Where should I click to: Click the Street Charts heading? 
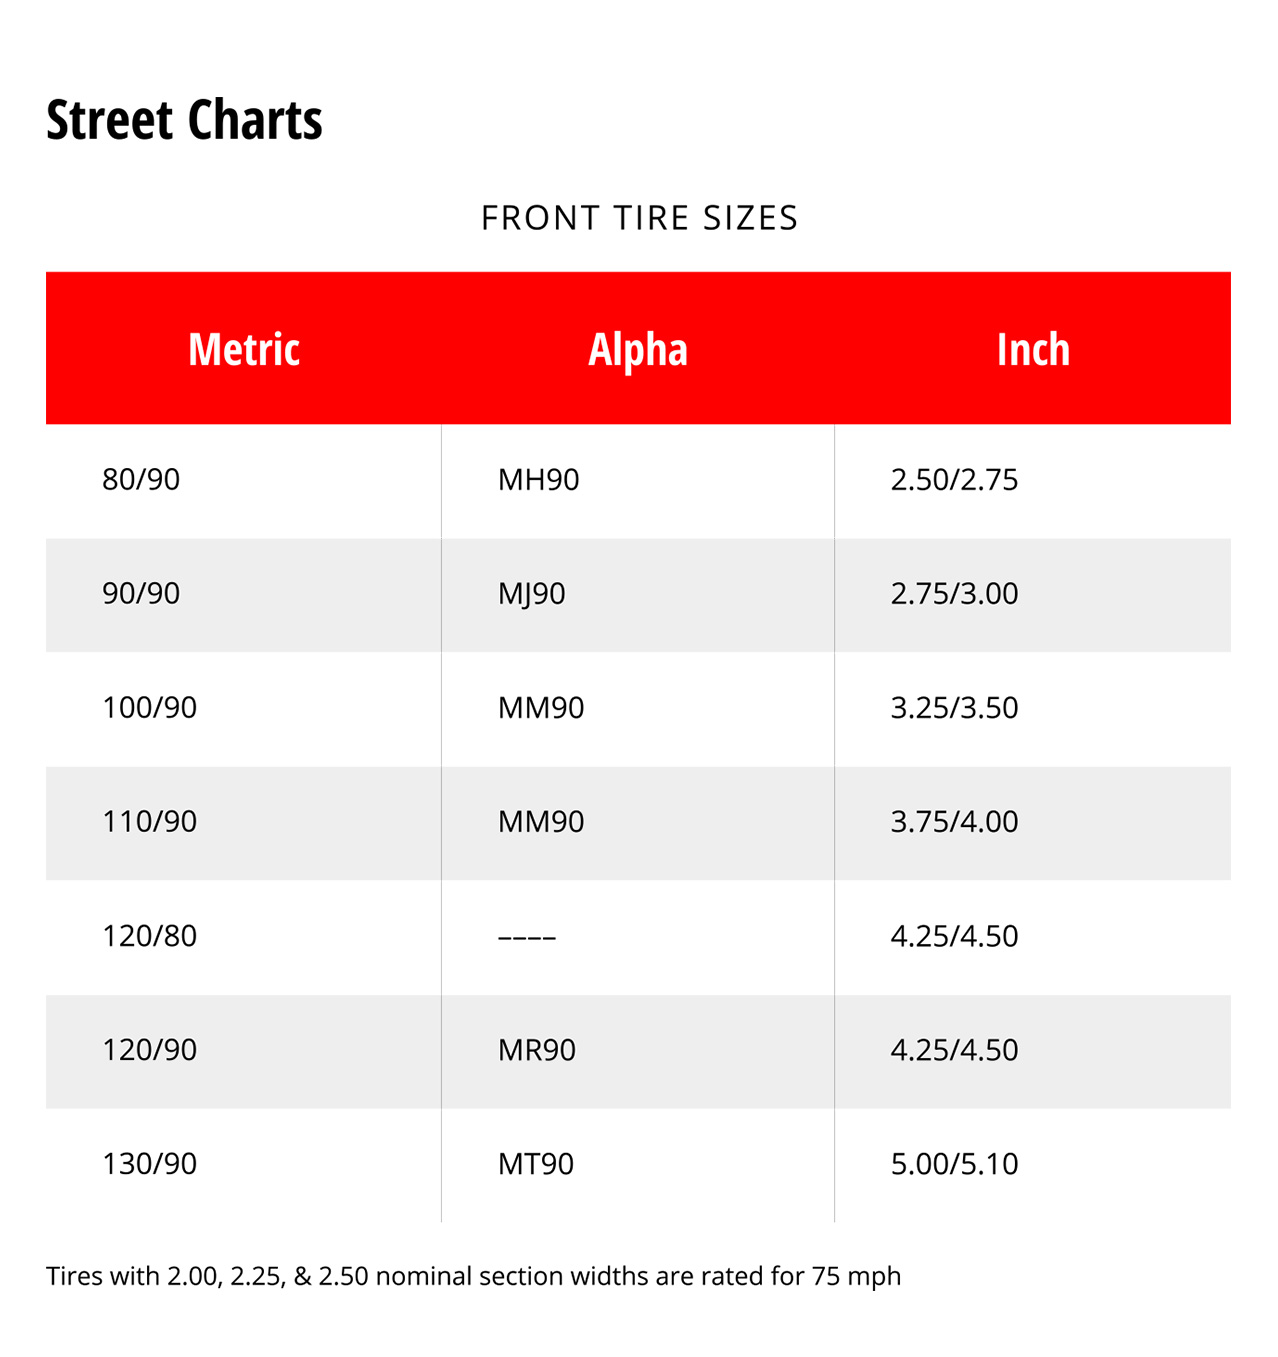click(x=184, y=120)
